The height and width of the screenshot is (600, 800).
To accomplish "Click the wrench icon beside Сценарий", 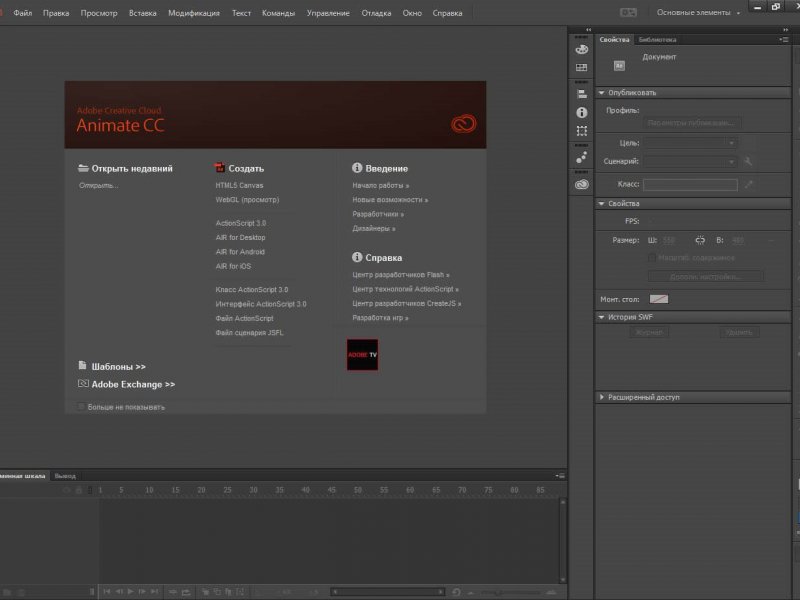I will point(748,162).
